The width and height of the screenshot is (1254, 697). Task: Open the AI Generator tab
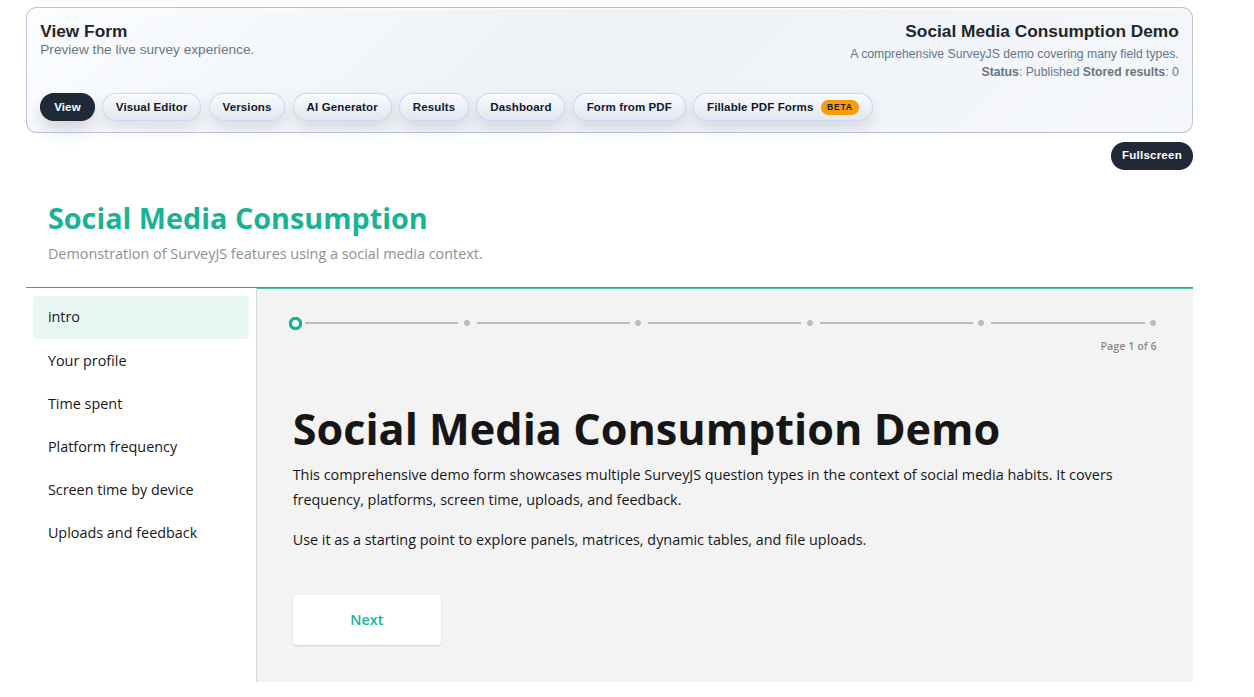(x=342, y=107)
